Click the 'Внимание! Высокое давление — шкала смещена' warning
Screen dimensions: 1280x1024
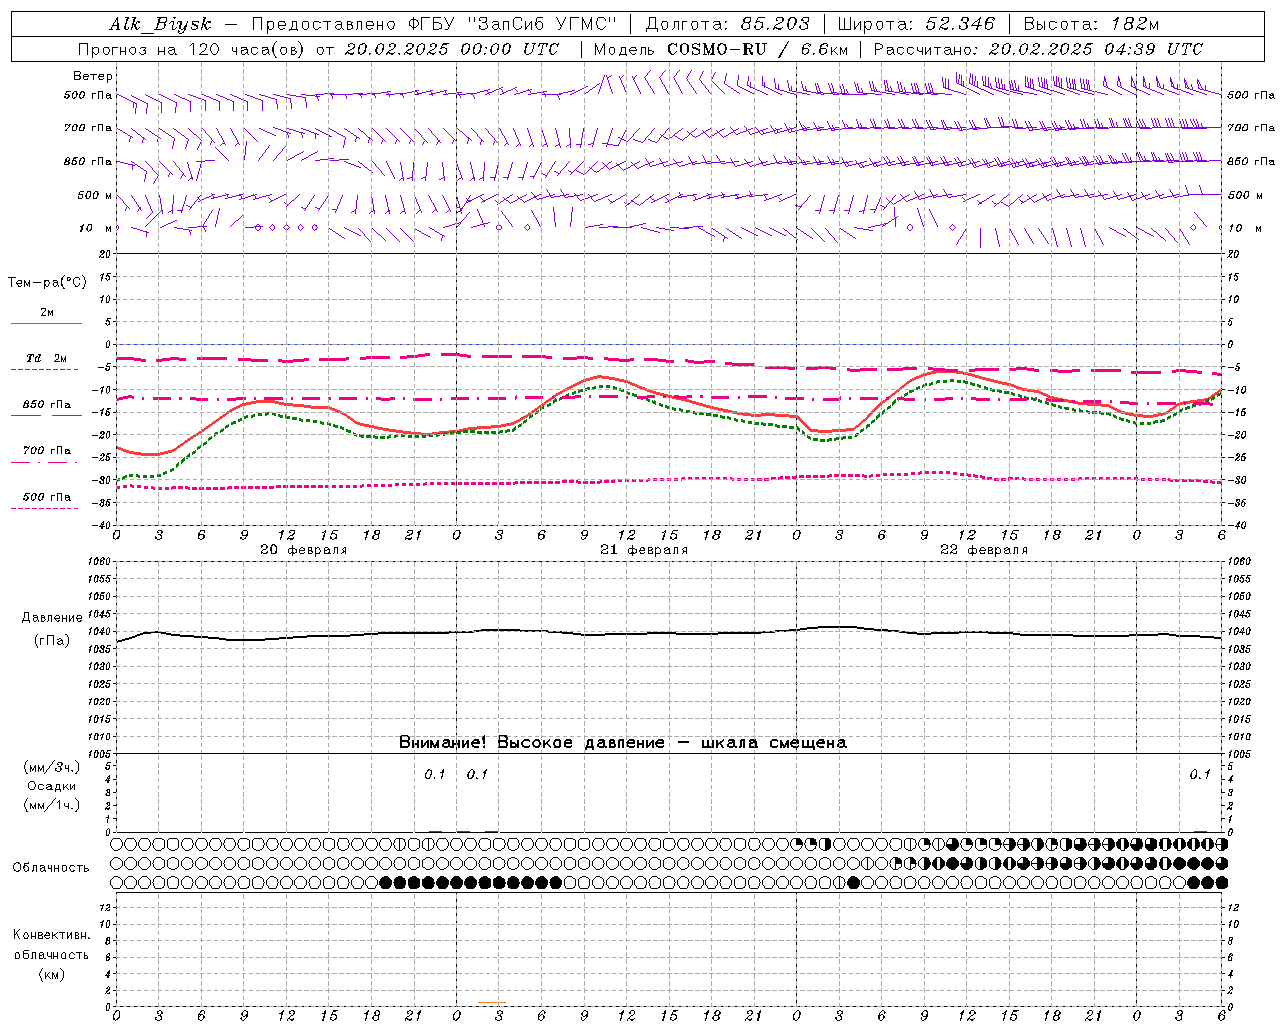(623, 743)
